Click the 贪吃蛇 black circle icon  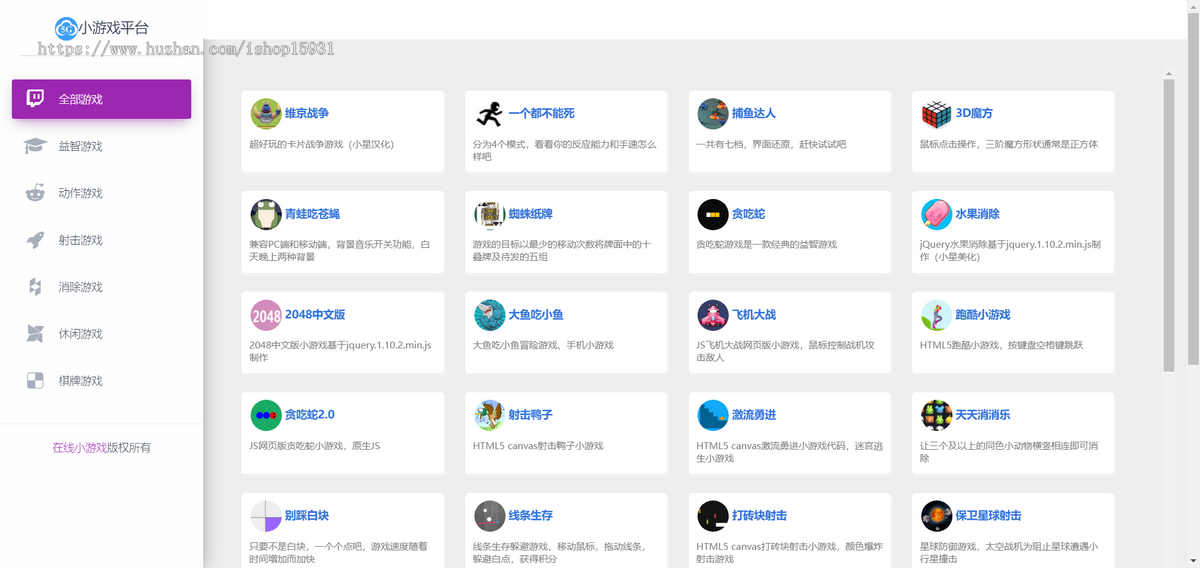[x=713, y=214]
